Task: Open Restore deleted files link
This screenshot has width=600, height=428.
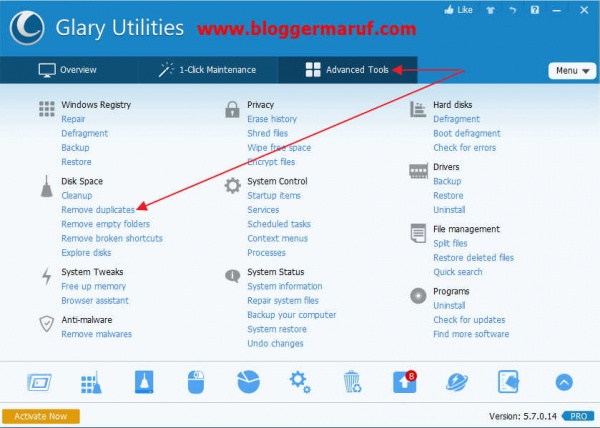Action: tap(473, 258)
